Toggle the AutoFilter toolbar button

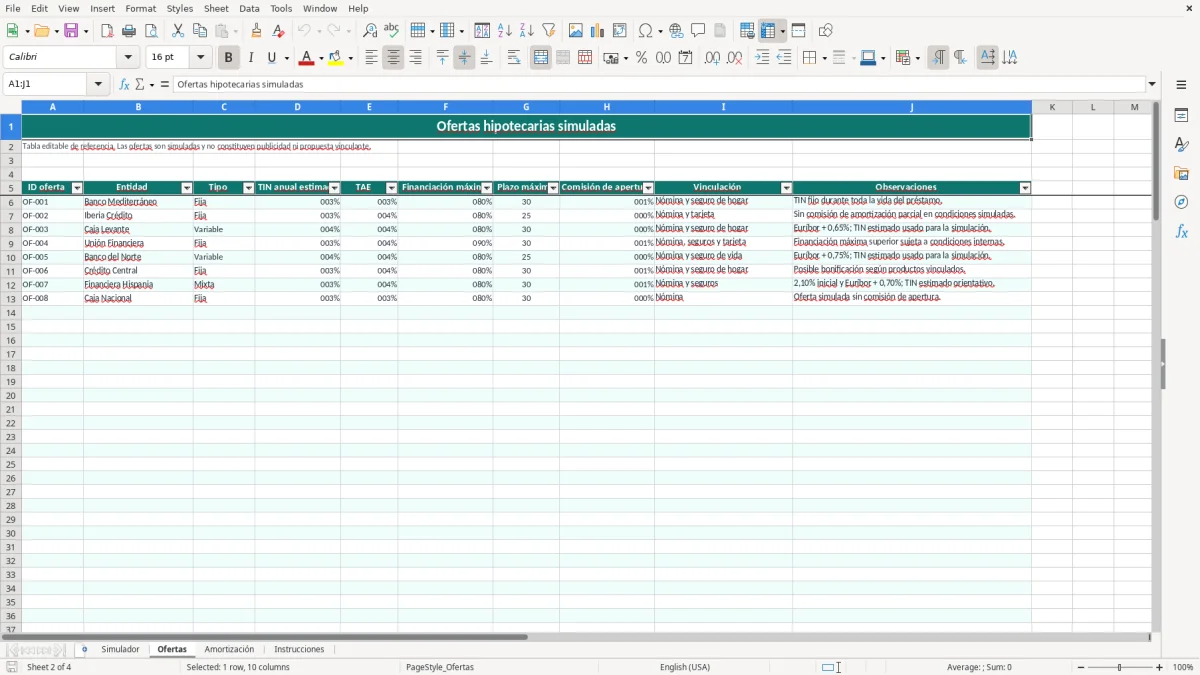pyautogui.click(x=549, y=31)
